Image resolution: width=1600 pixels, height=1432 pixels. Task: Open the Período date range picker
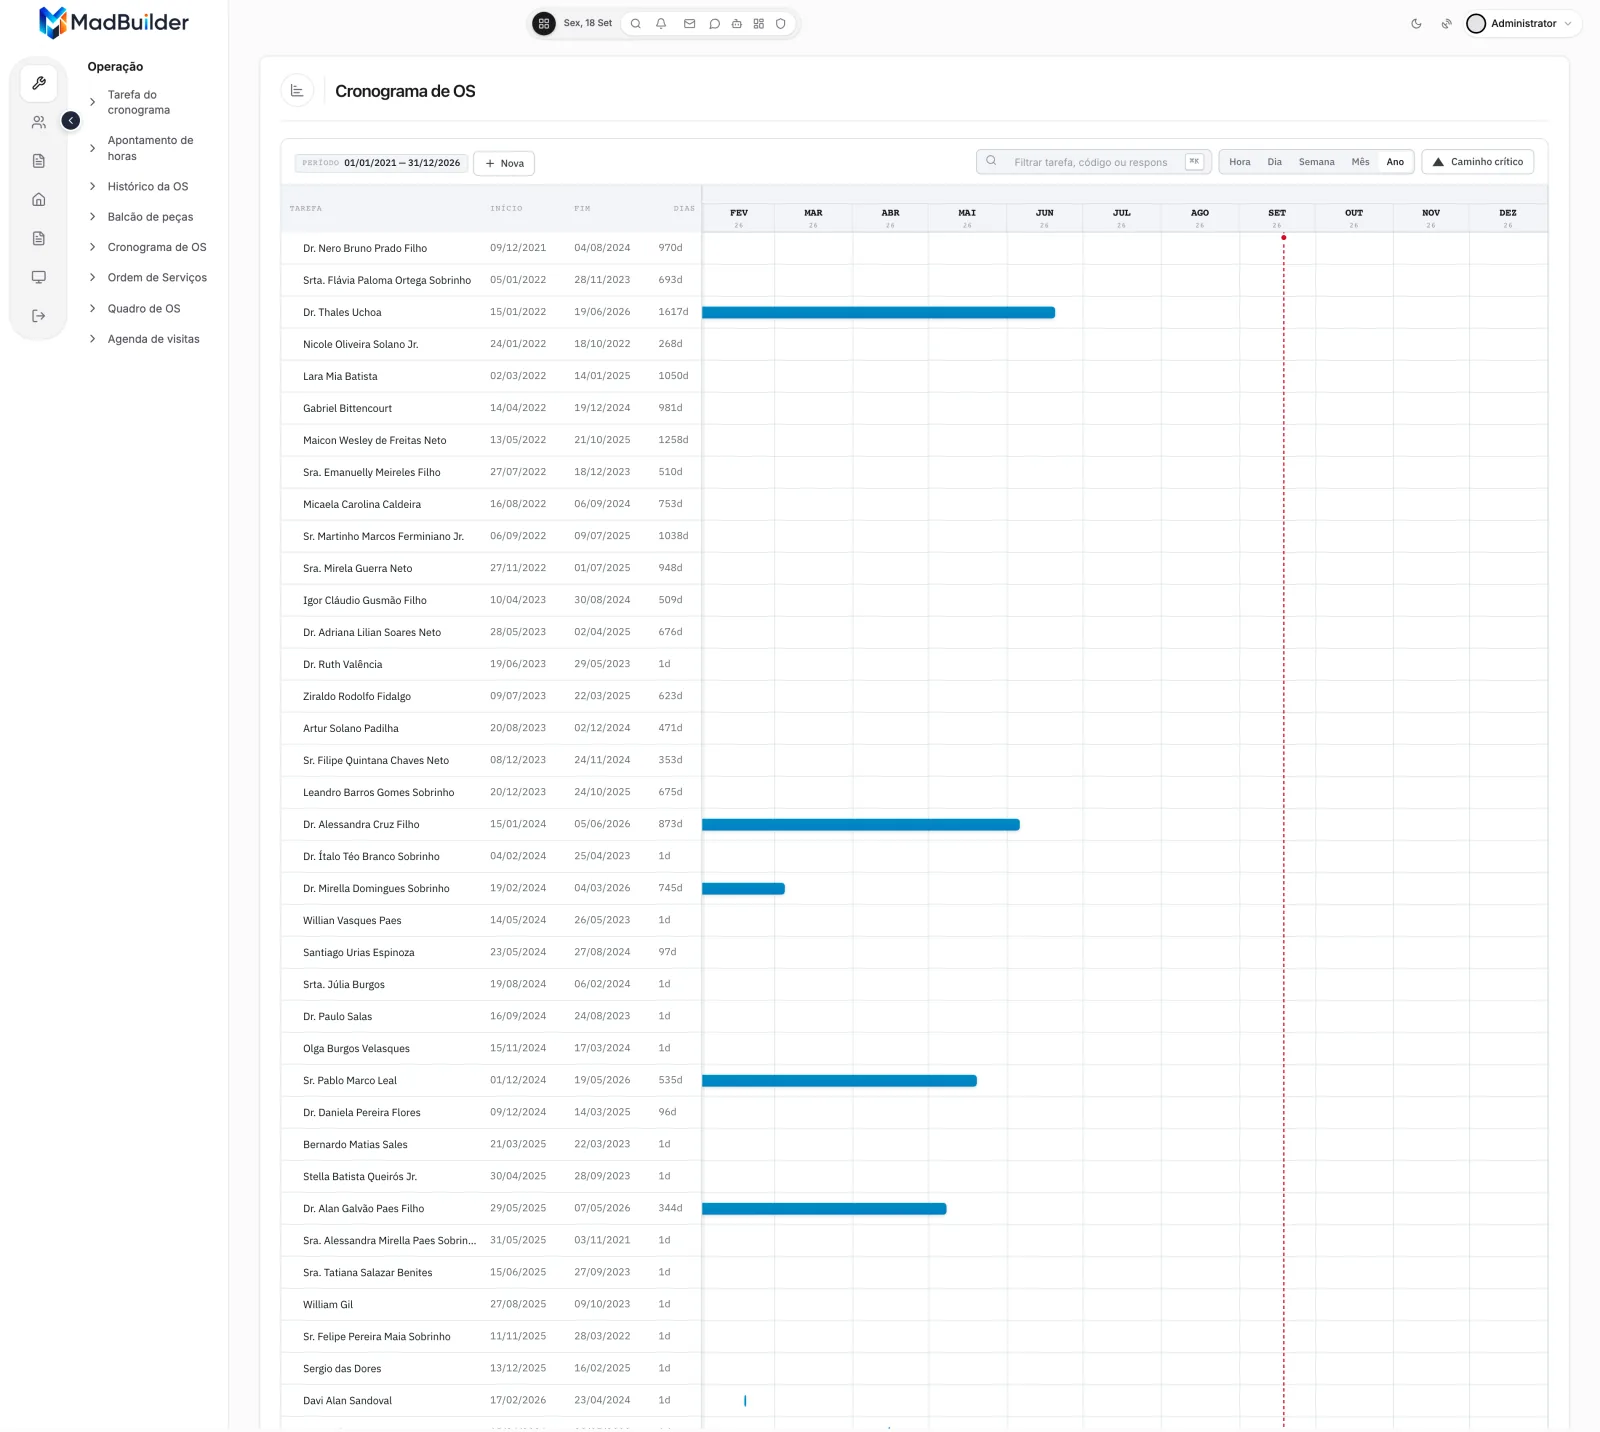[381, 163]
